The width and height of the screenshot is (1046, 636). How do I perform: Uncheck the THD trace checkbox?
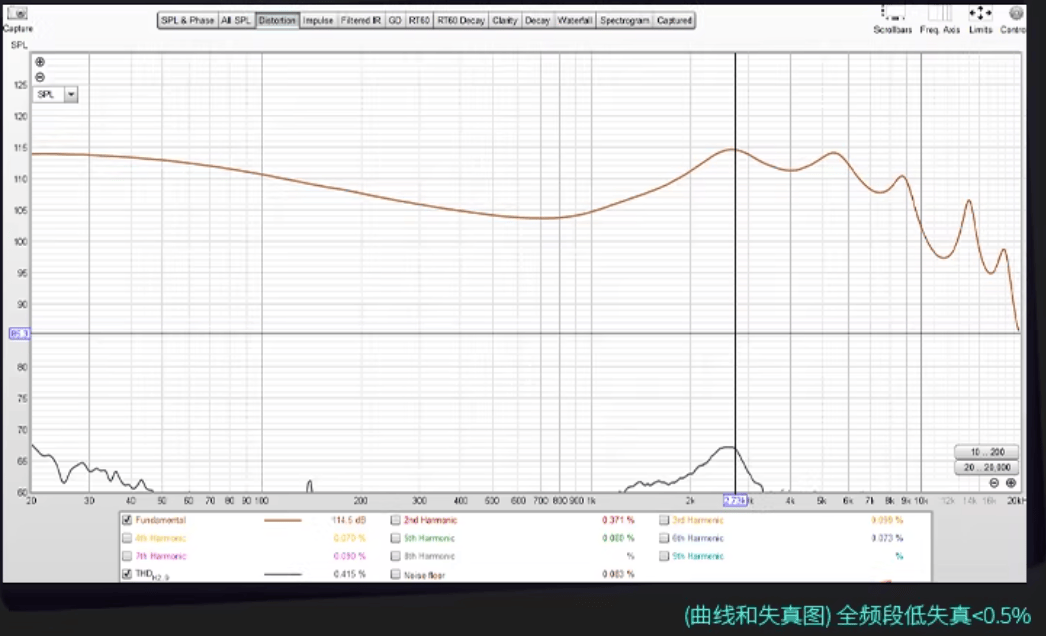(127, 574)
